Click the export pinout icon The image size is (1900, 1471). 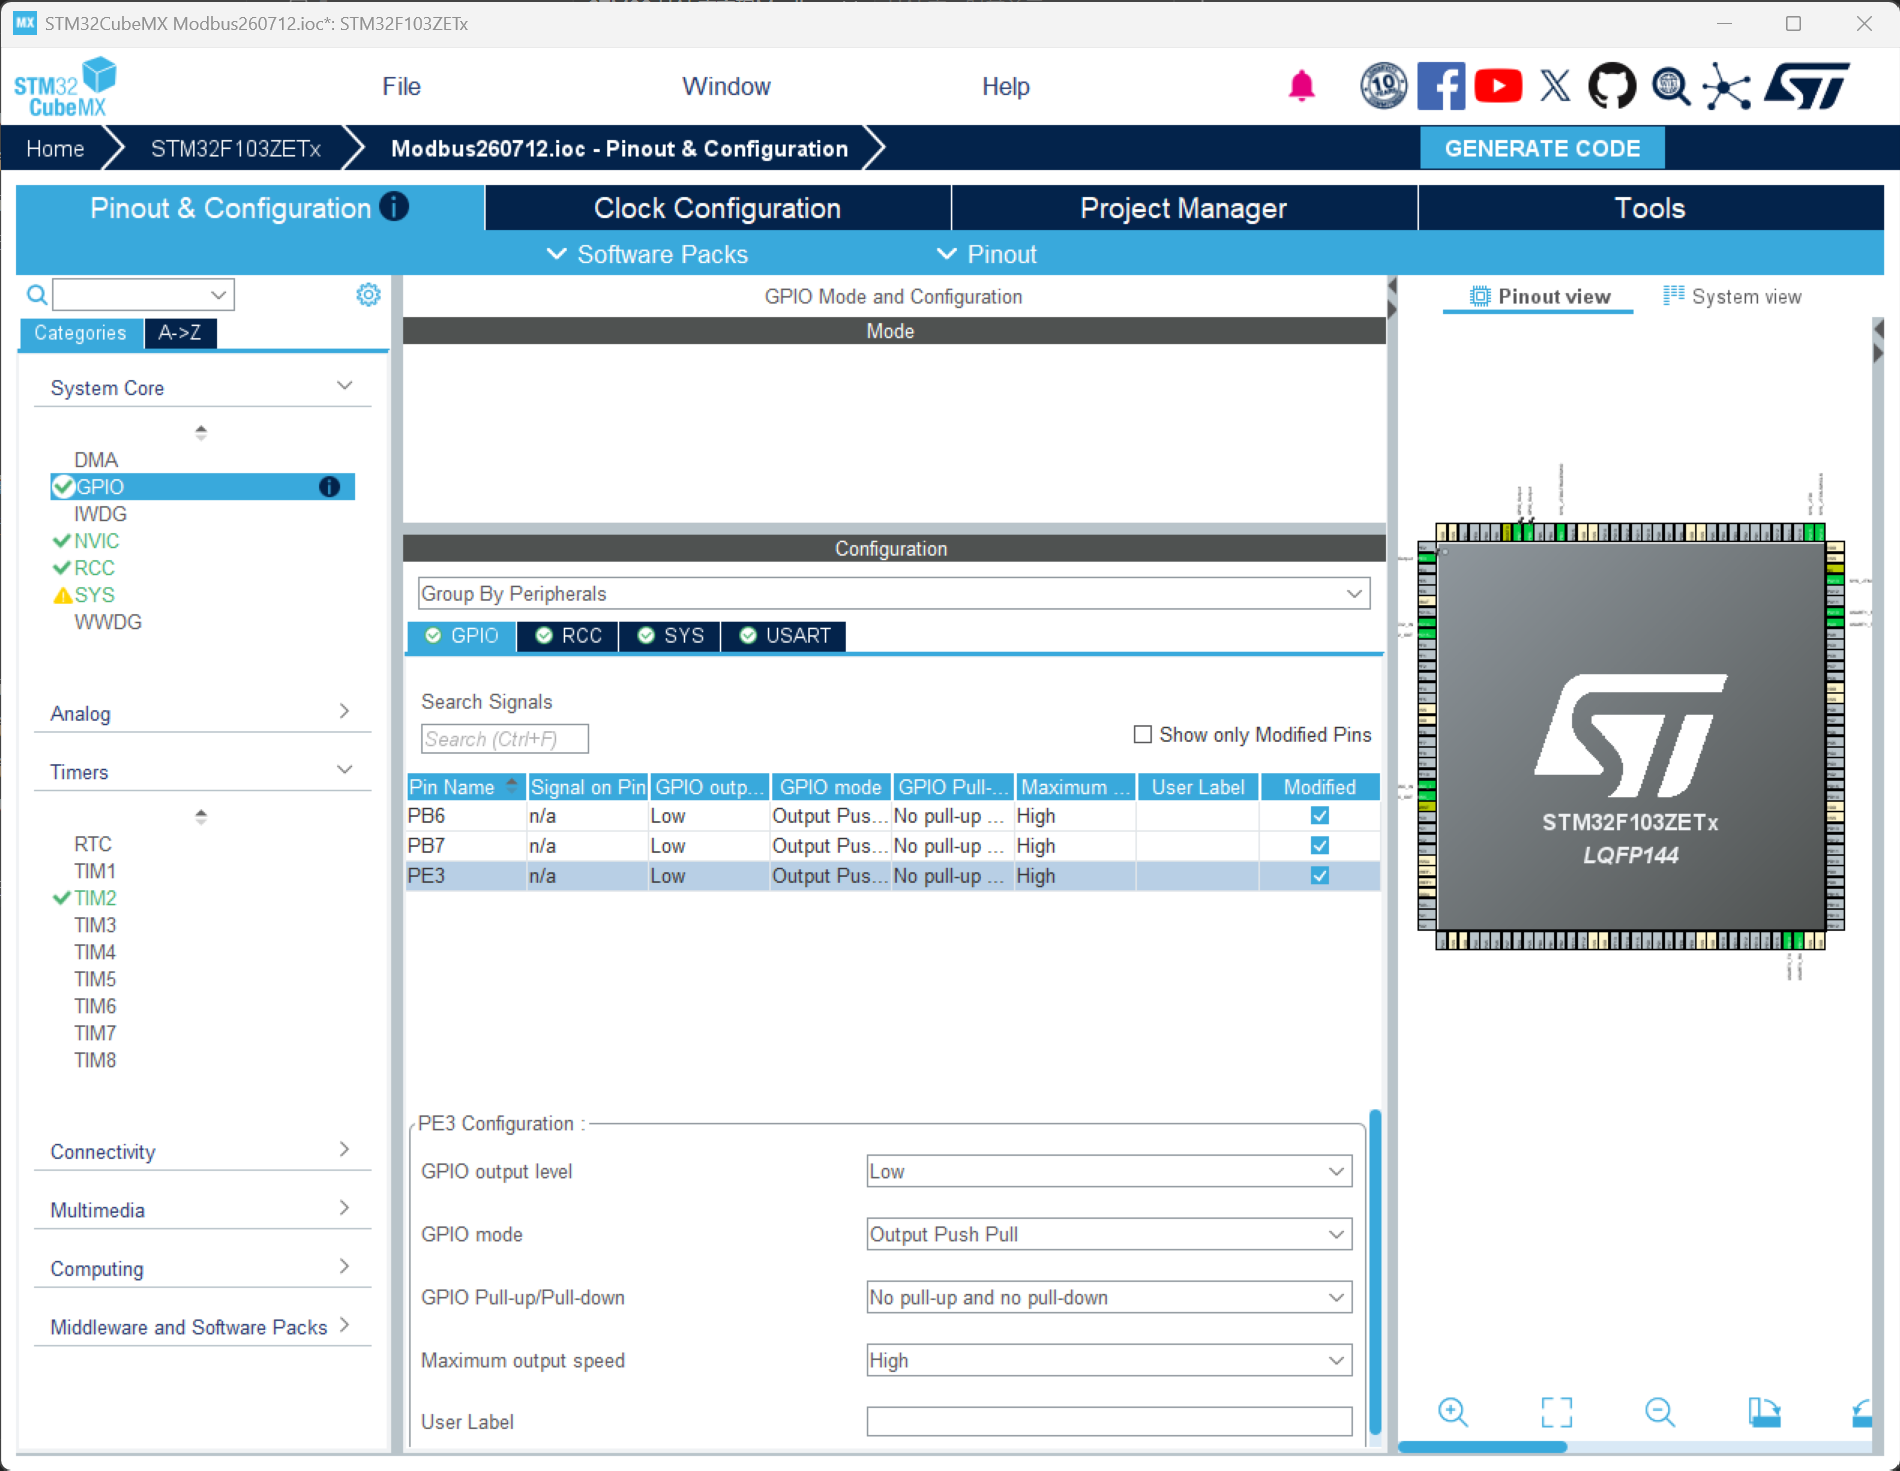click(x=1764, y=1412)
